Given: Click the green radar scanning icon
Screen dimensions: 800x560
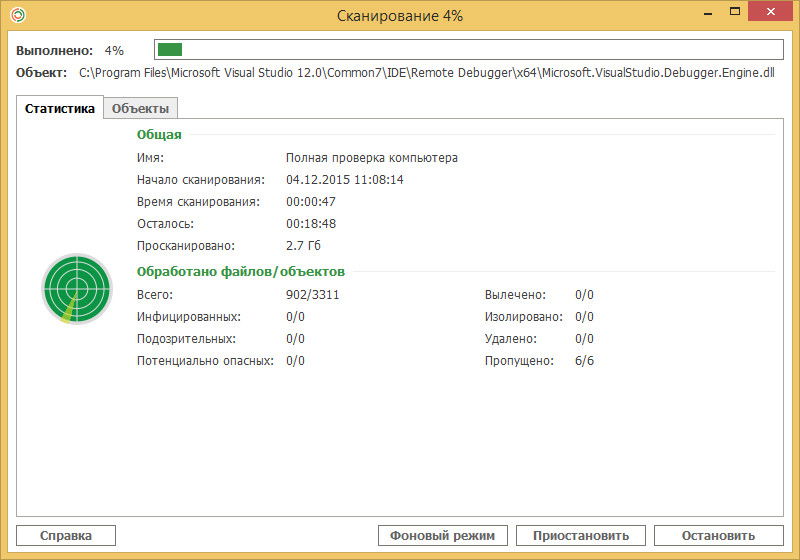Looking at the screenshot, I should tap(77, 289).
